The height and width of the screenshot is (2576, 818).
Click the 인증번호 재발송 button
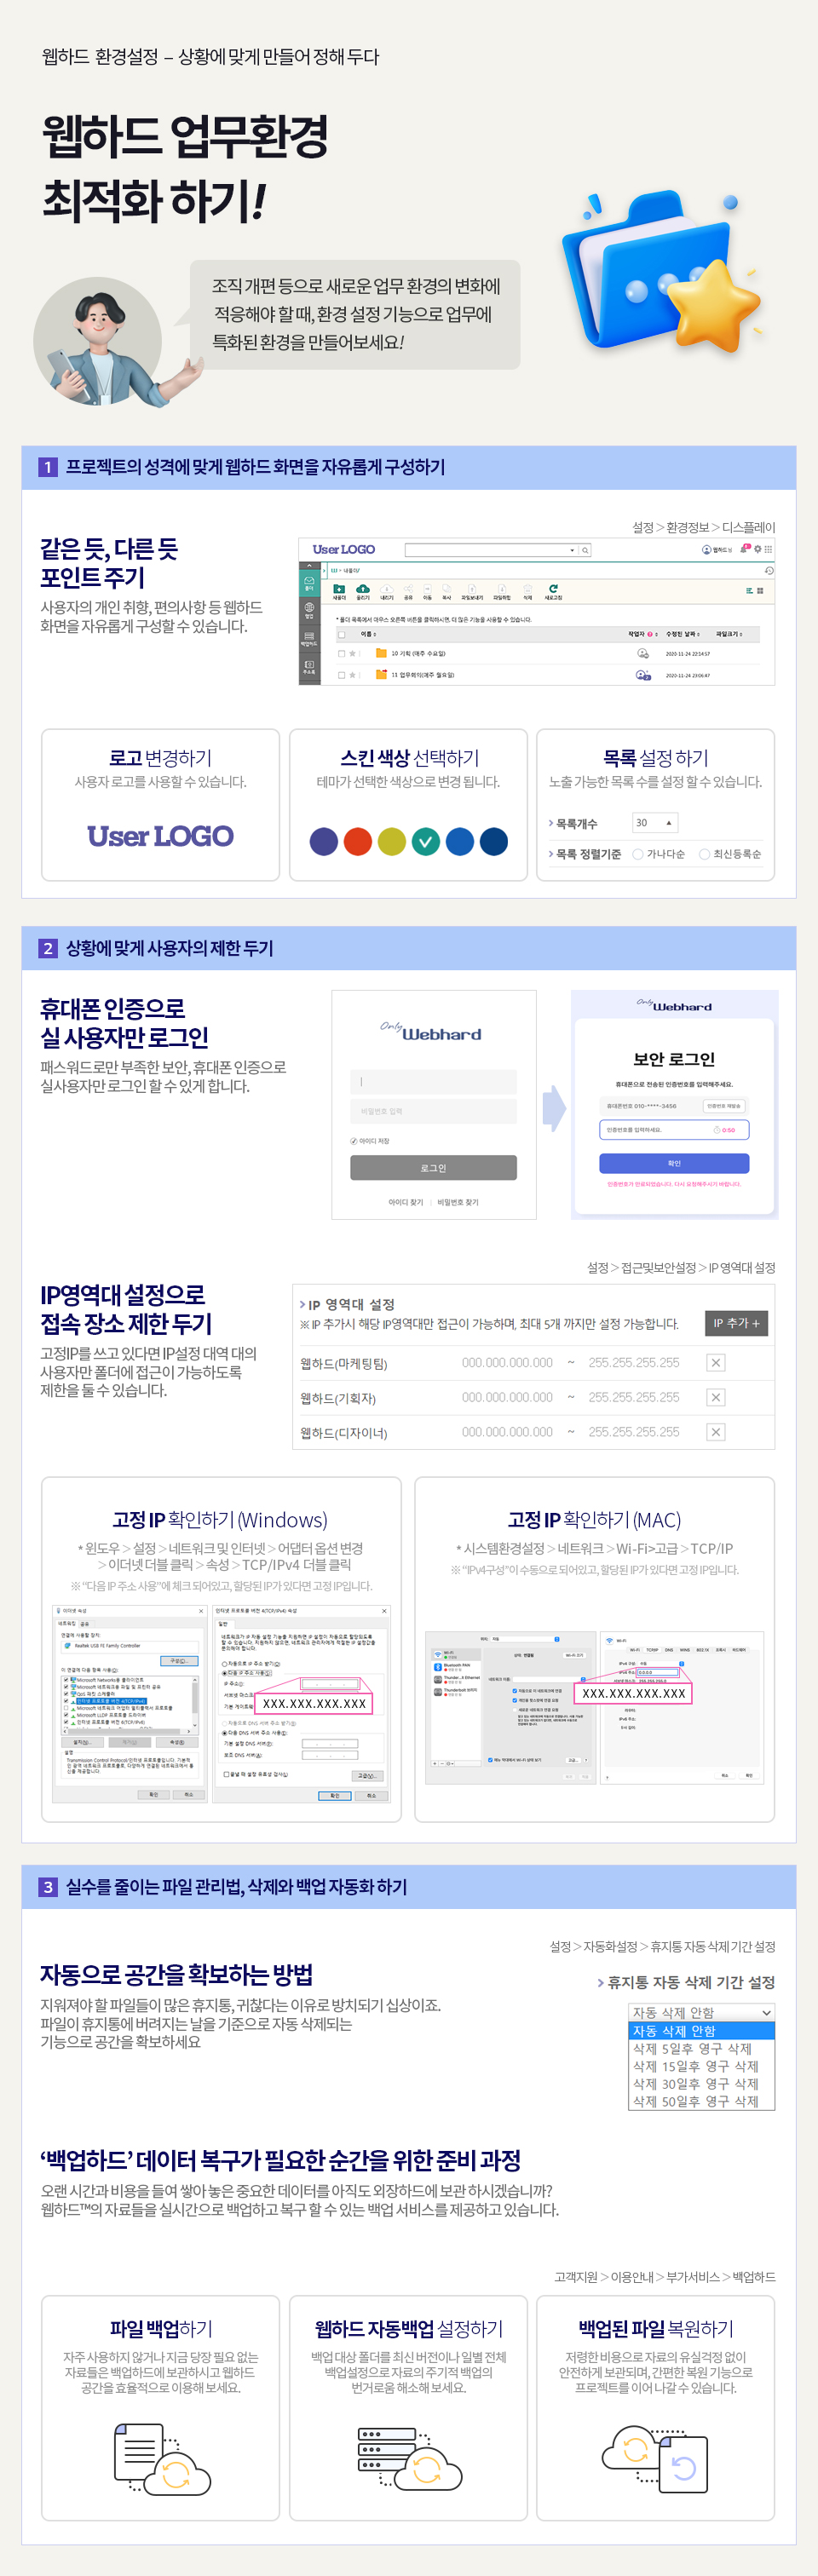[724, 1106]
